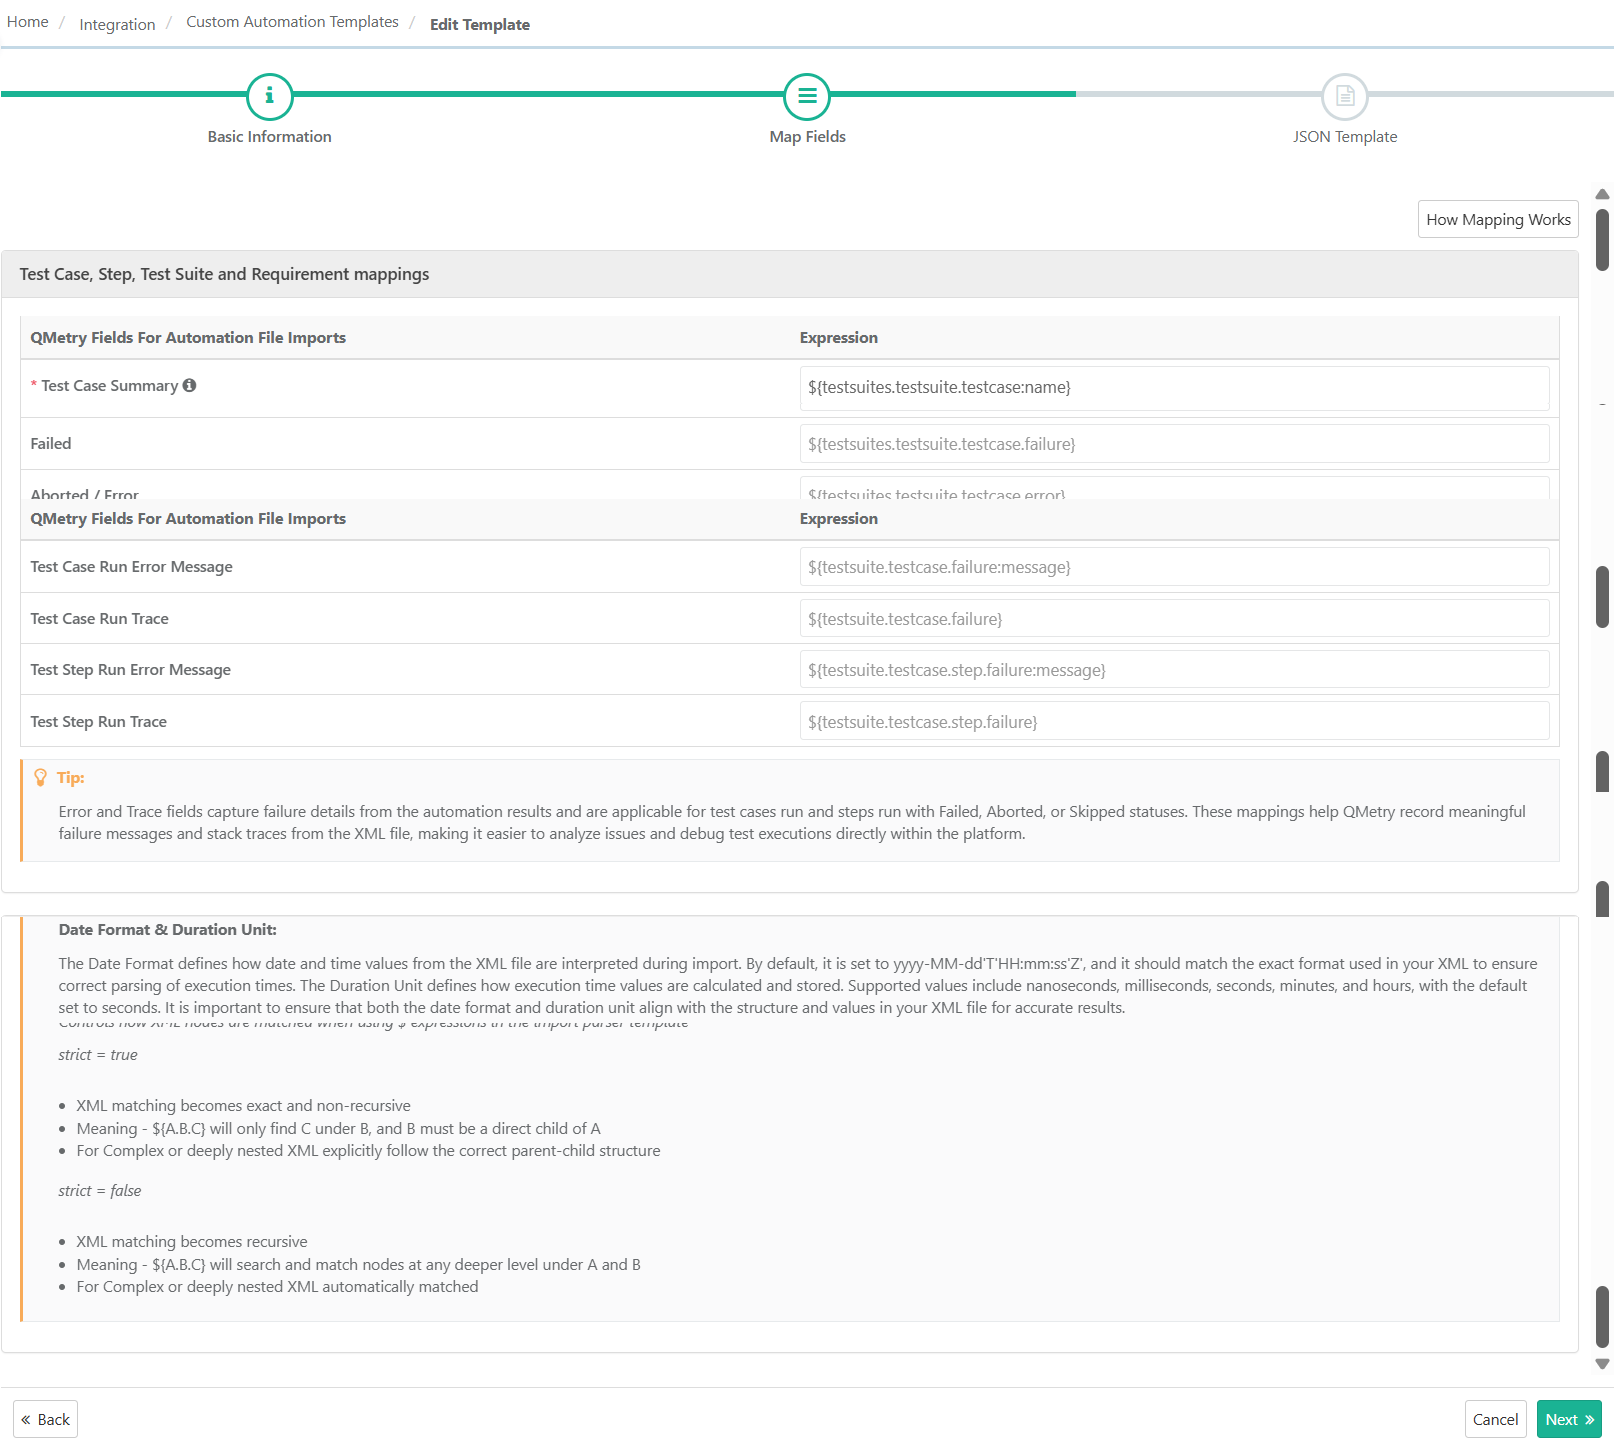The image size is (1622, 1441).
Task: Open How Mapping Works help
Action: pos(1498,219)
